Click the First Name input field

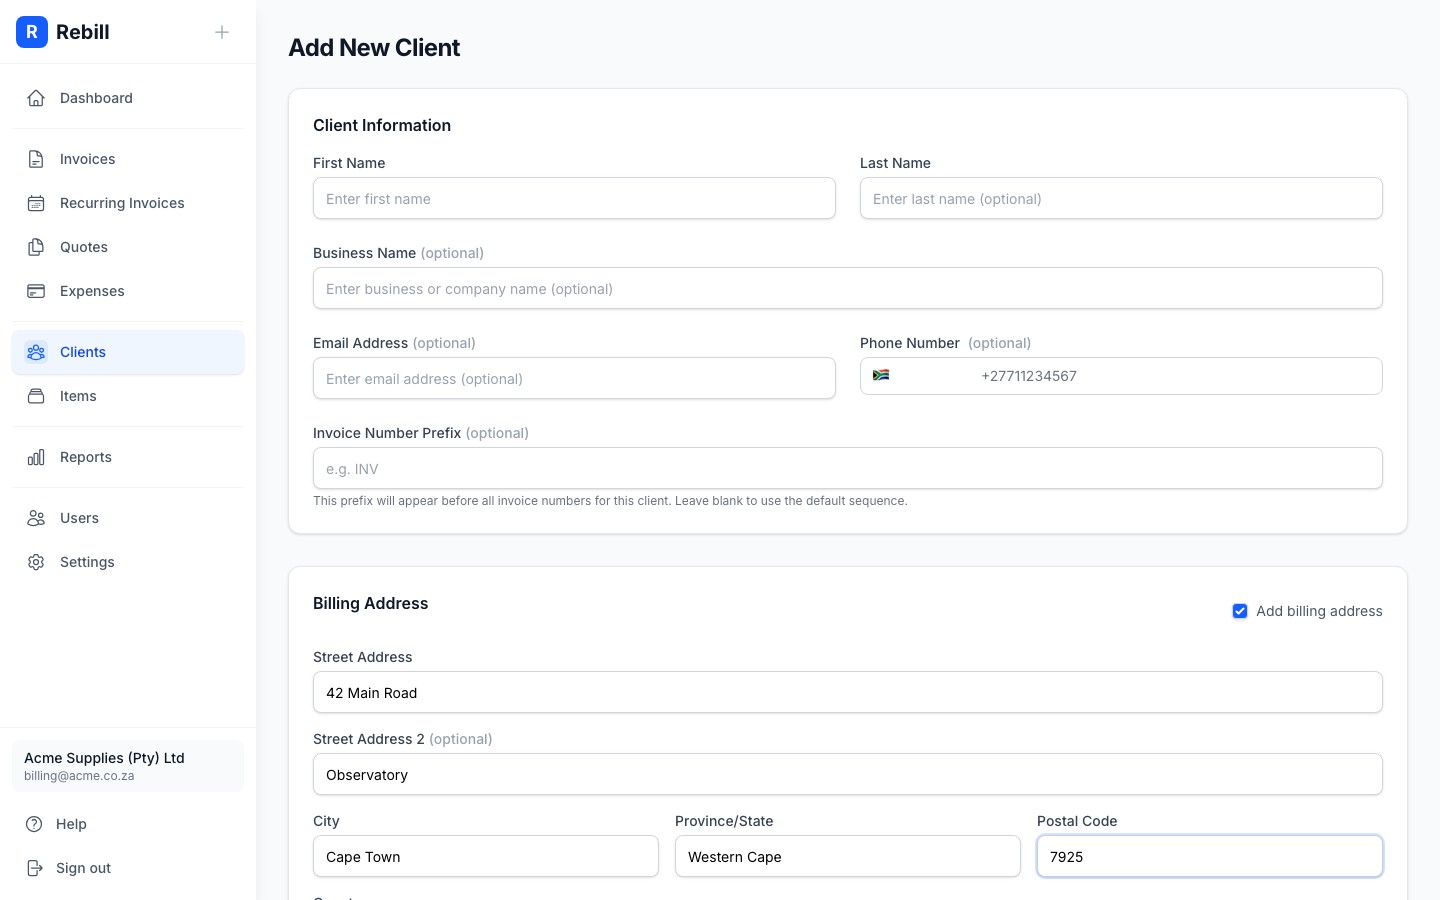(x=574, y=198)
